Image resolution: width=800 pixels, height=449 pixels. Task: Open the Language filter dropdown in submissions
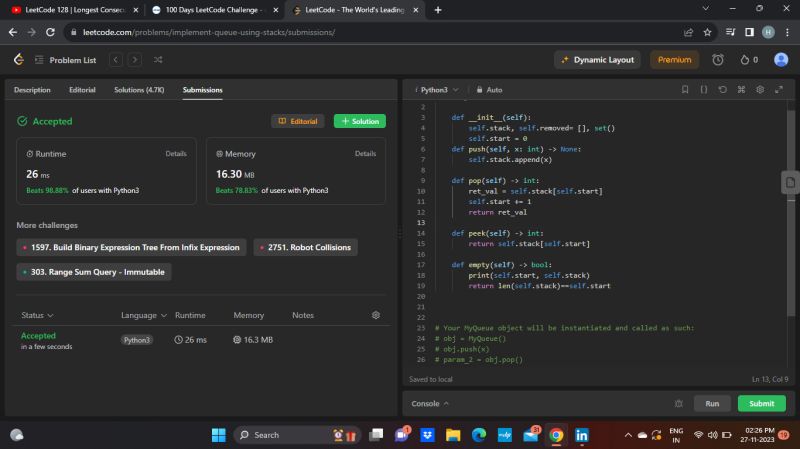(143, 315)
